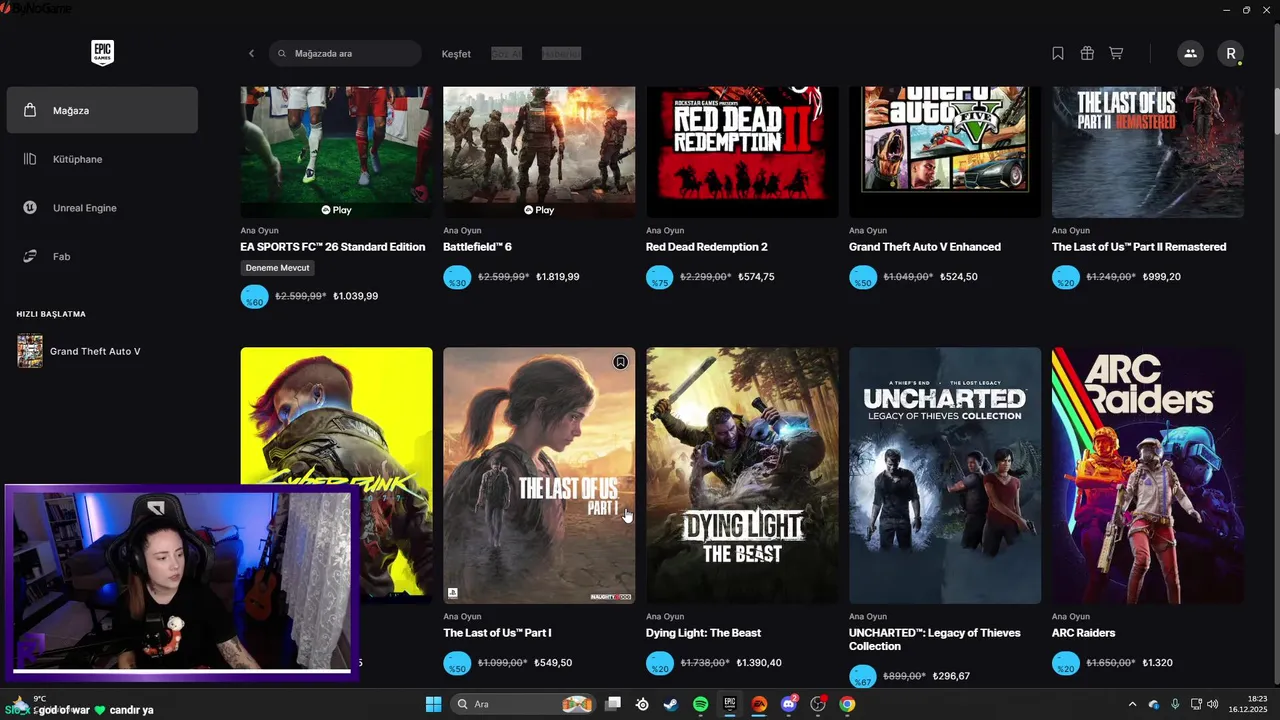Open OBS Studio from the taskbar
This screenshot has height=720, width=1280.
[818, 704]
